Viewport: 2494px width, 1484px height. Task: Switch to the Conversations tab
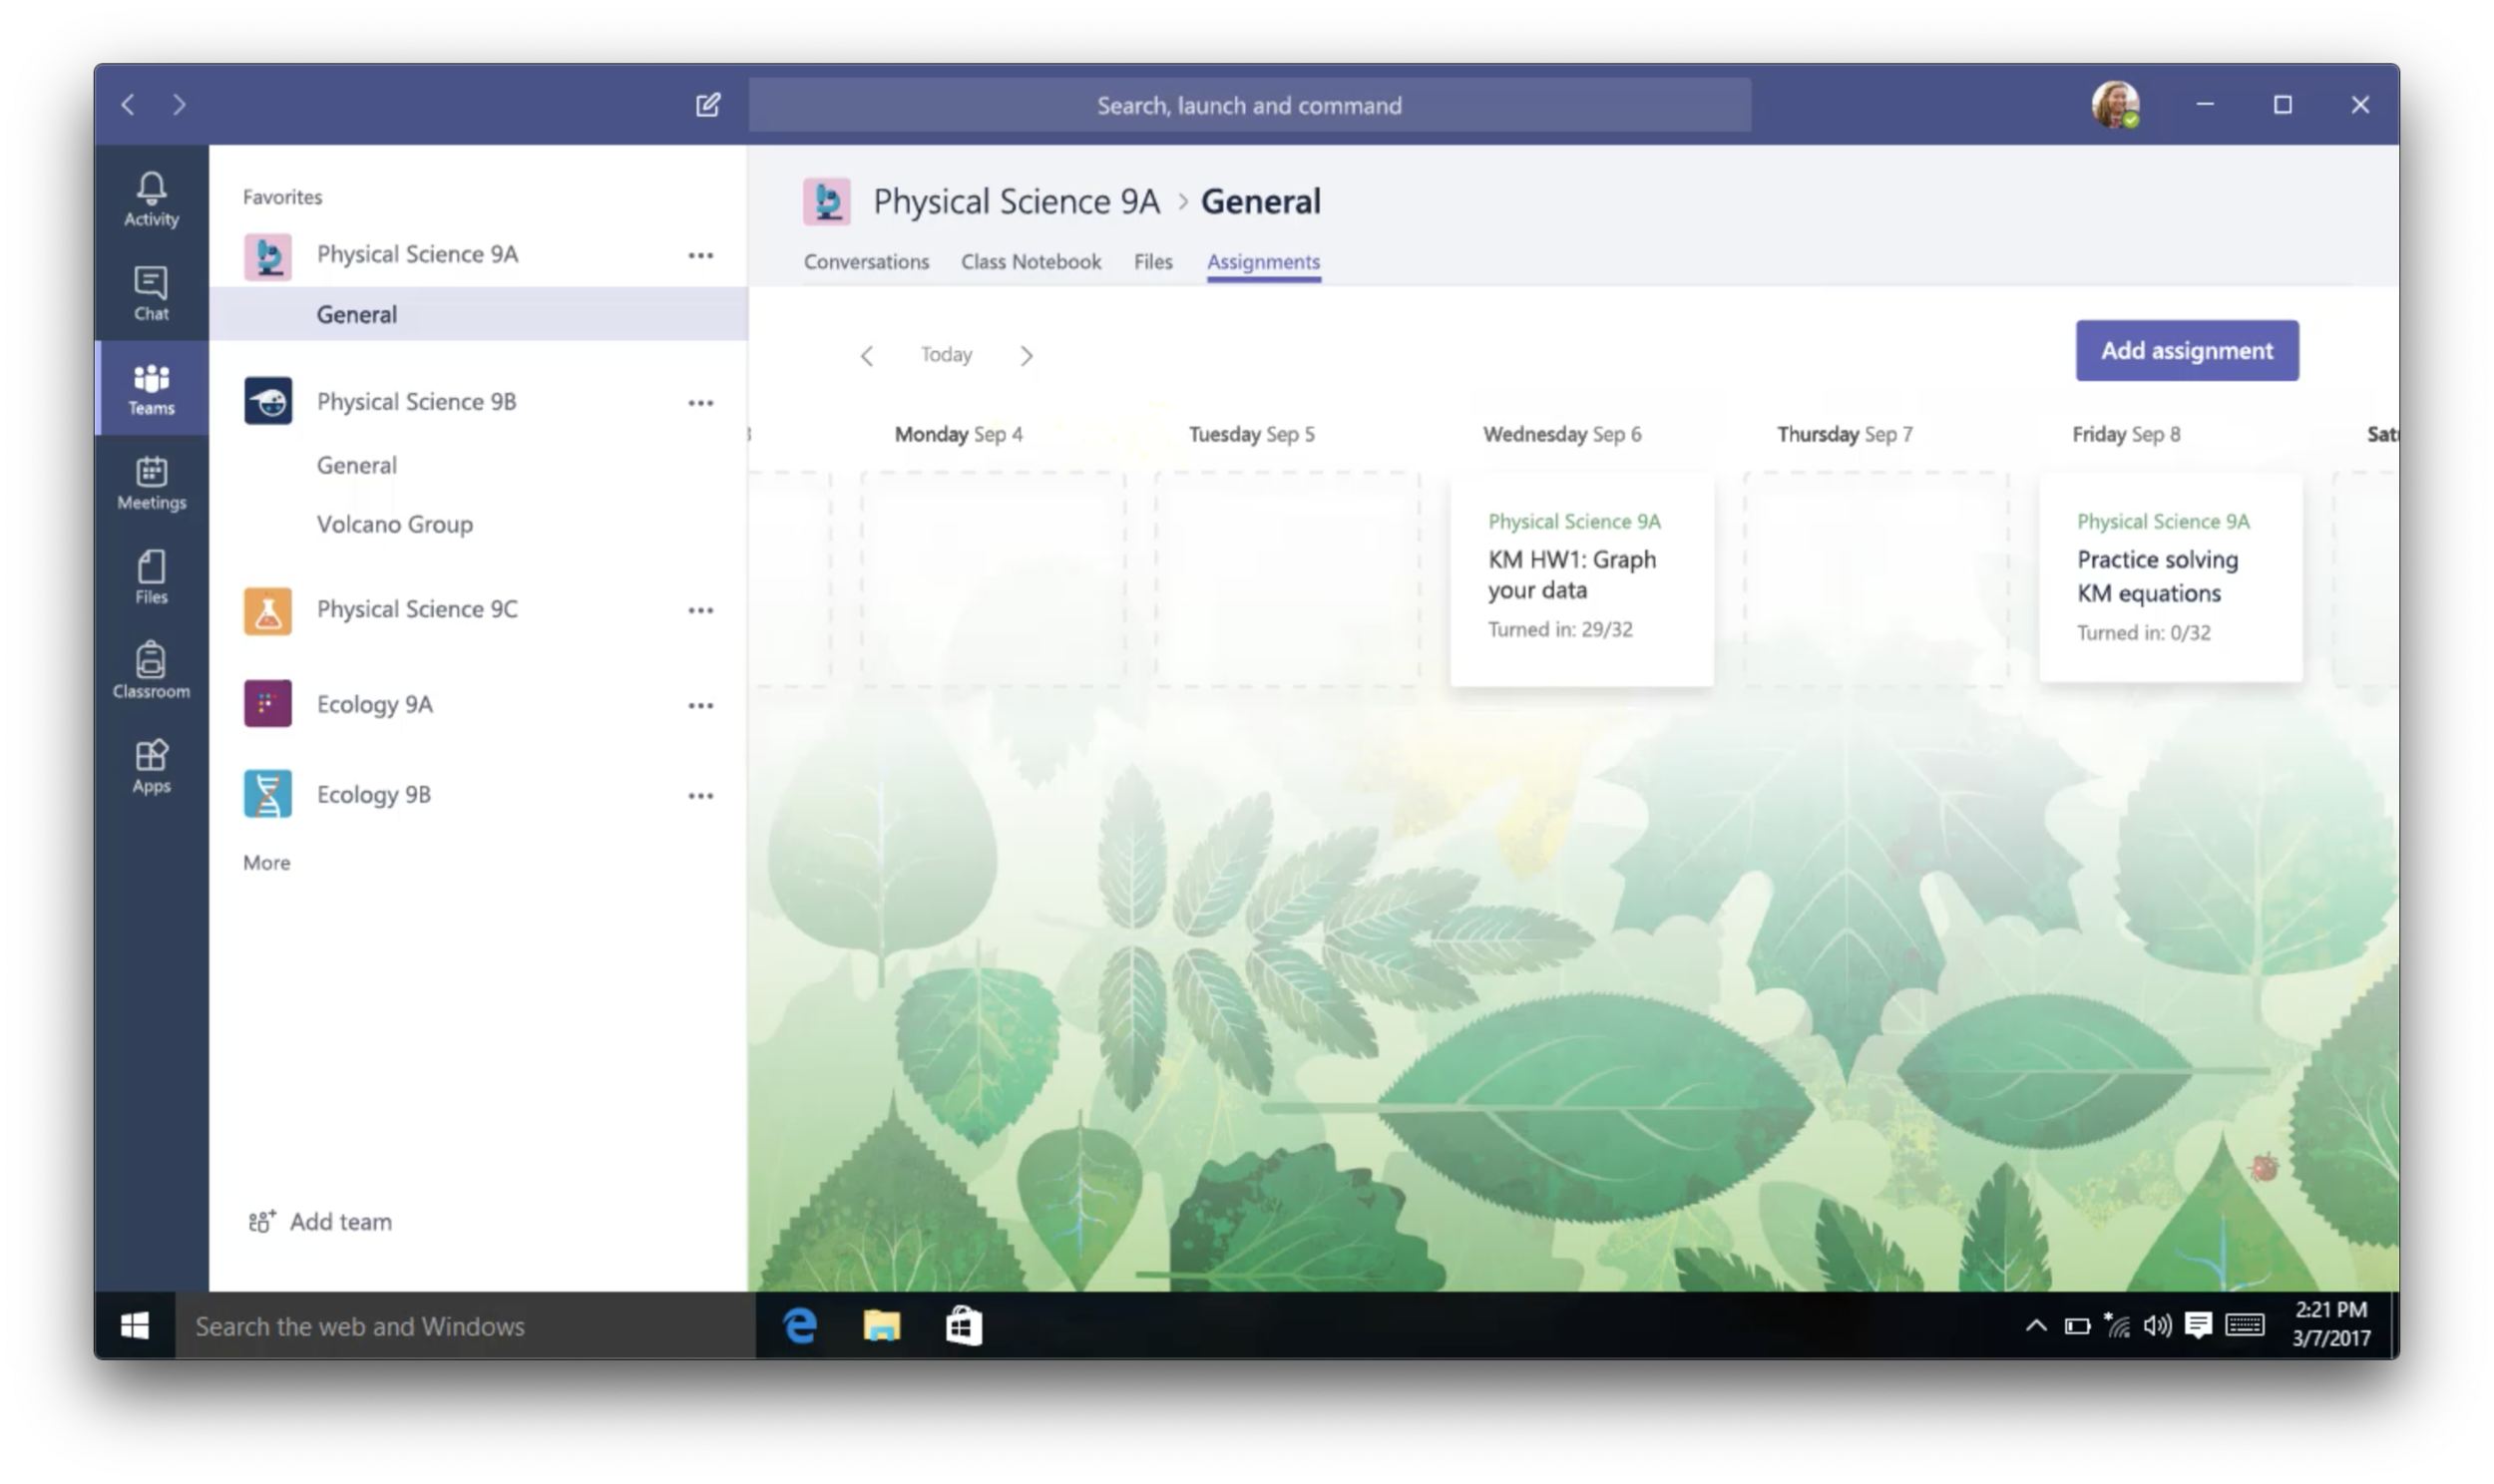pyautogui.click(x=866, y=262)
